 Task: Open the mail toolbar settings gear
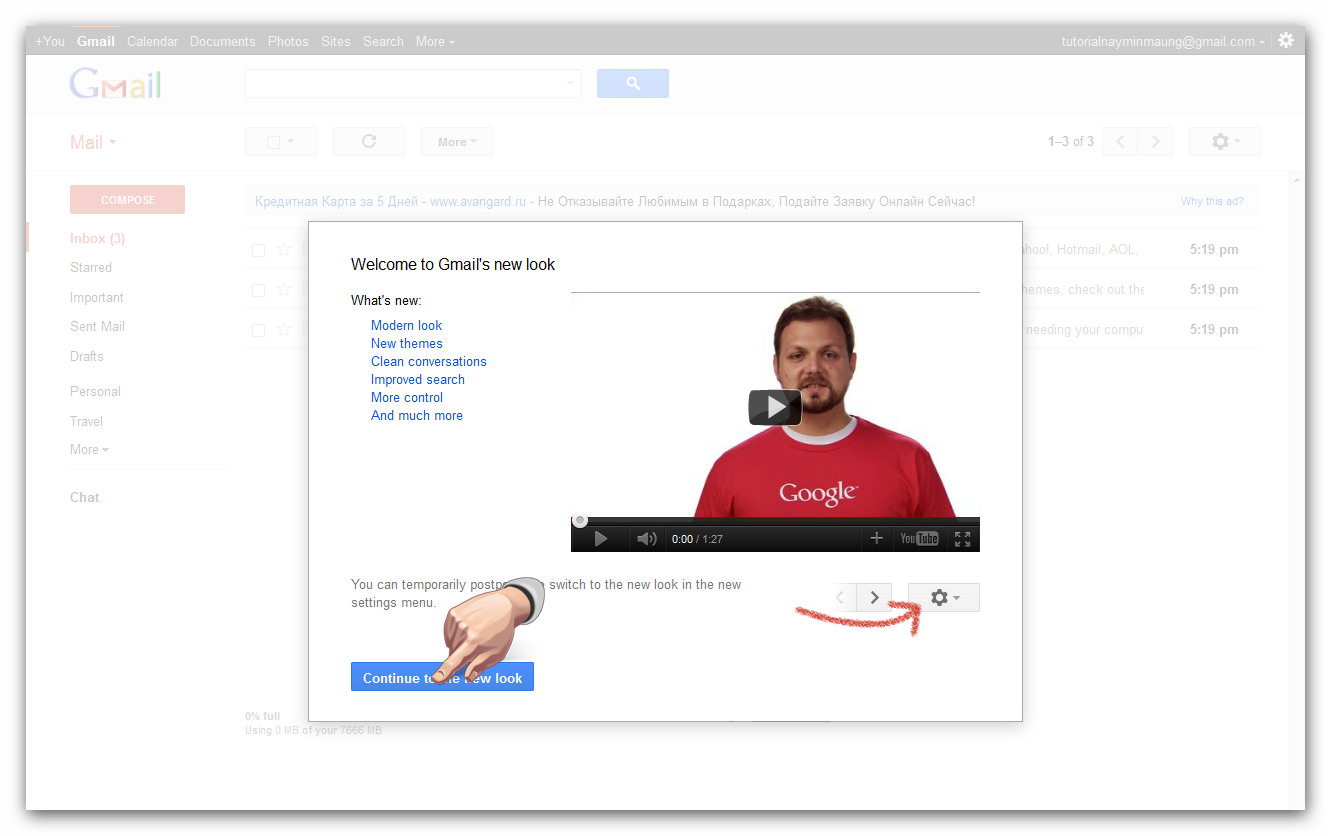1225,142
